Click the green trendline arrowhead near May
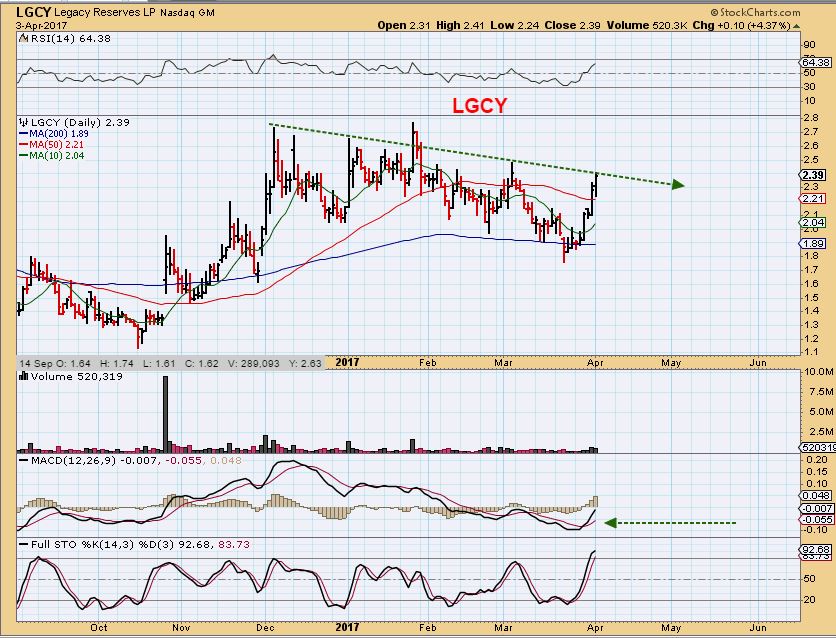Screen dimensions: 836x638 [x=678, y=185]
